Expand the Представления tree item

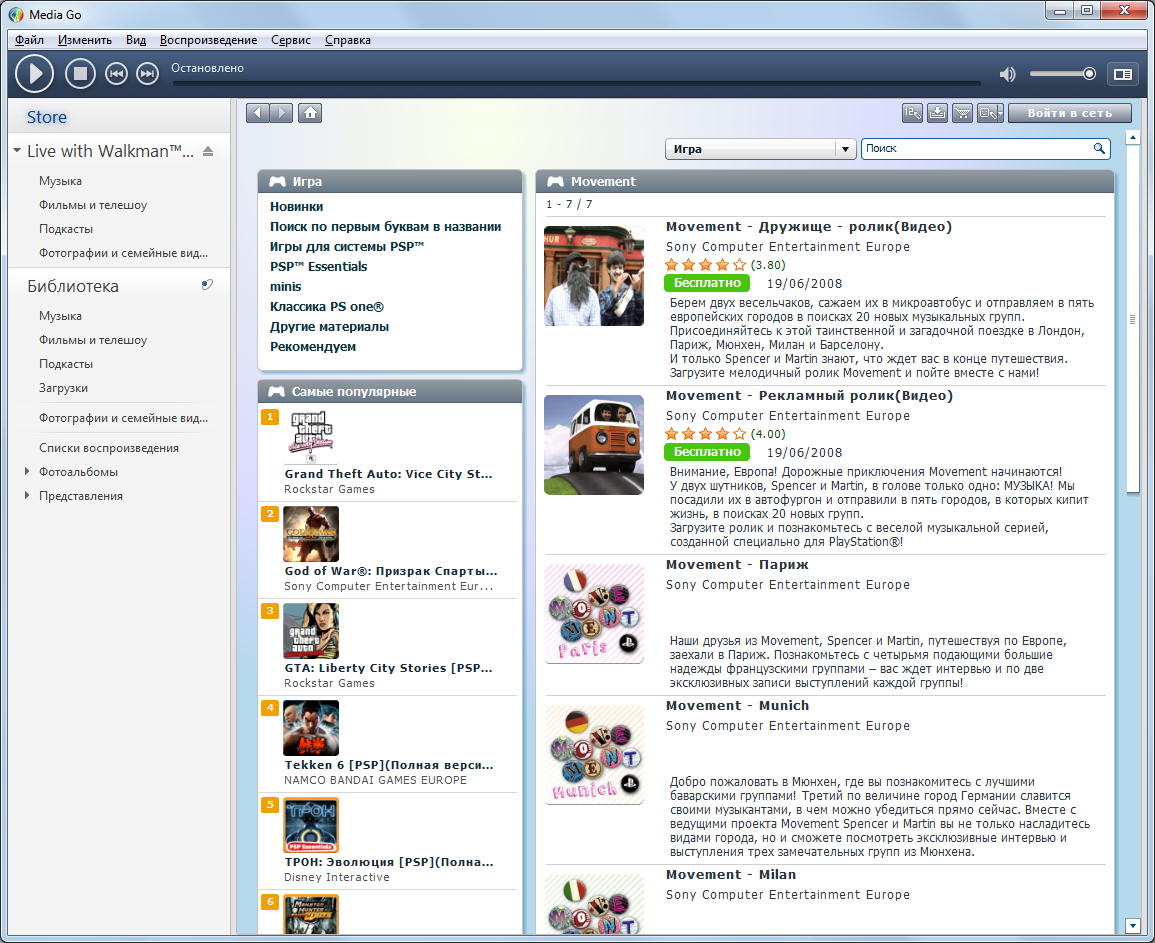tap(27, 496)
